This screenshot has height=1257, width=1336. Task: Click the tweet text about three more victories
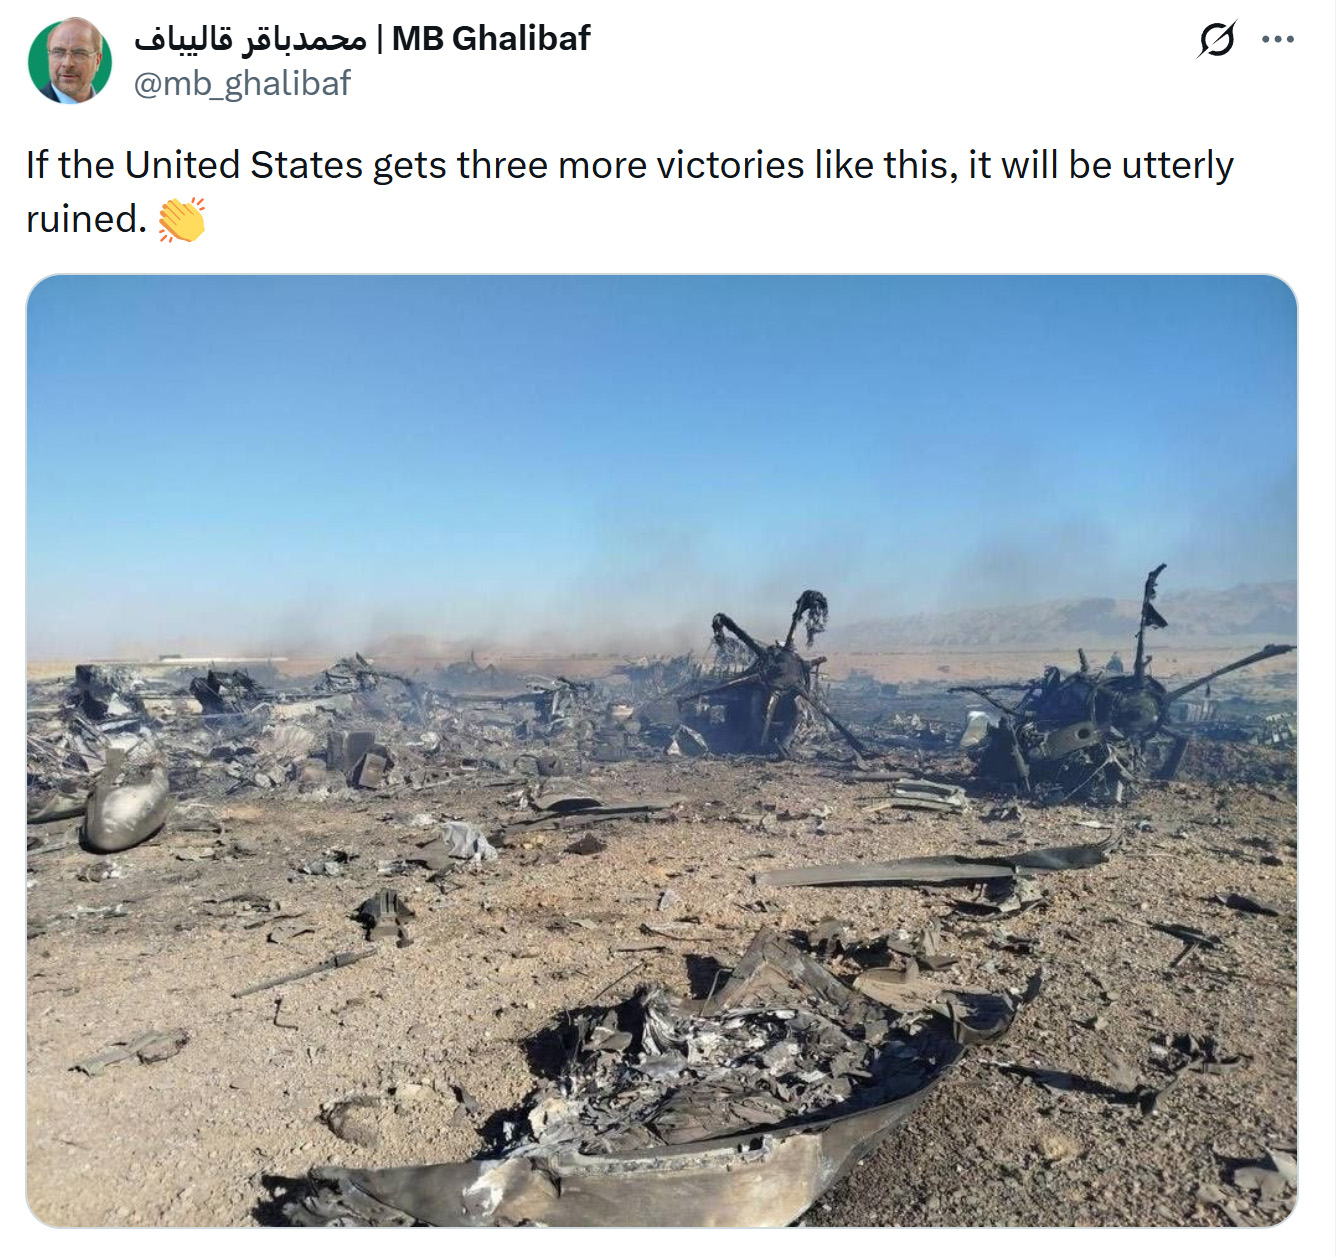[x=630, y=192]
